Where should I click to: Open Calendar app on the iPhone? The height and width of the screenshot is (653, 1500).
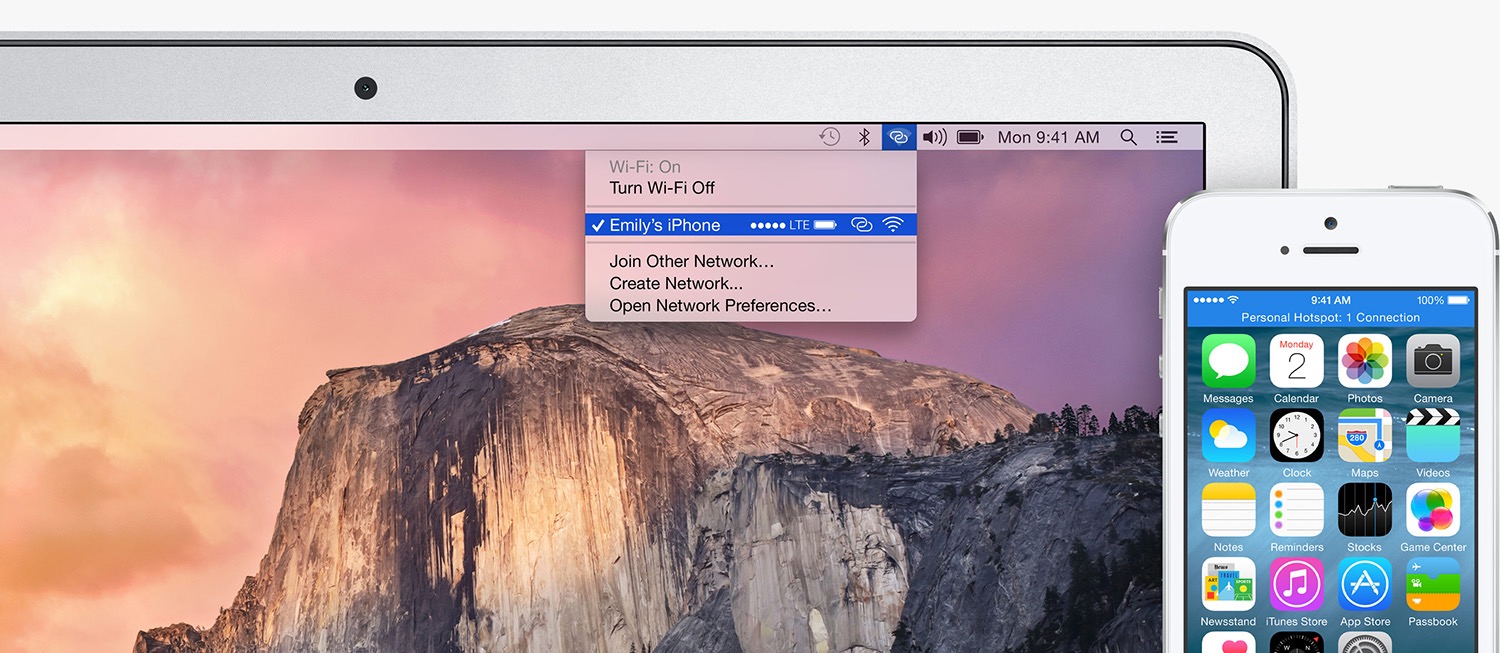(1296, 361)
